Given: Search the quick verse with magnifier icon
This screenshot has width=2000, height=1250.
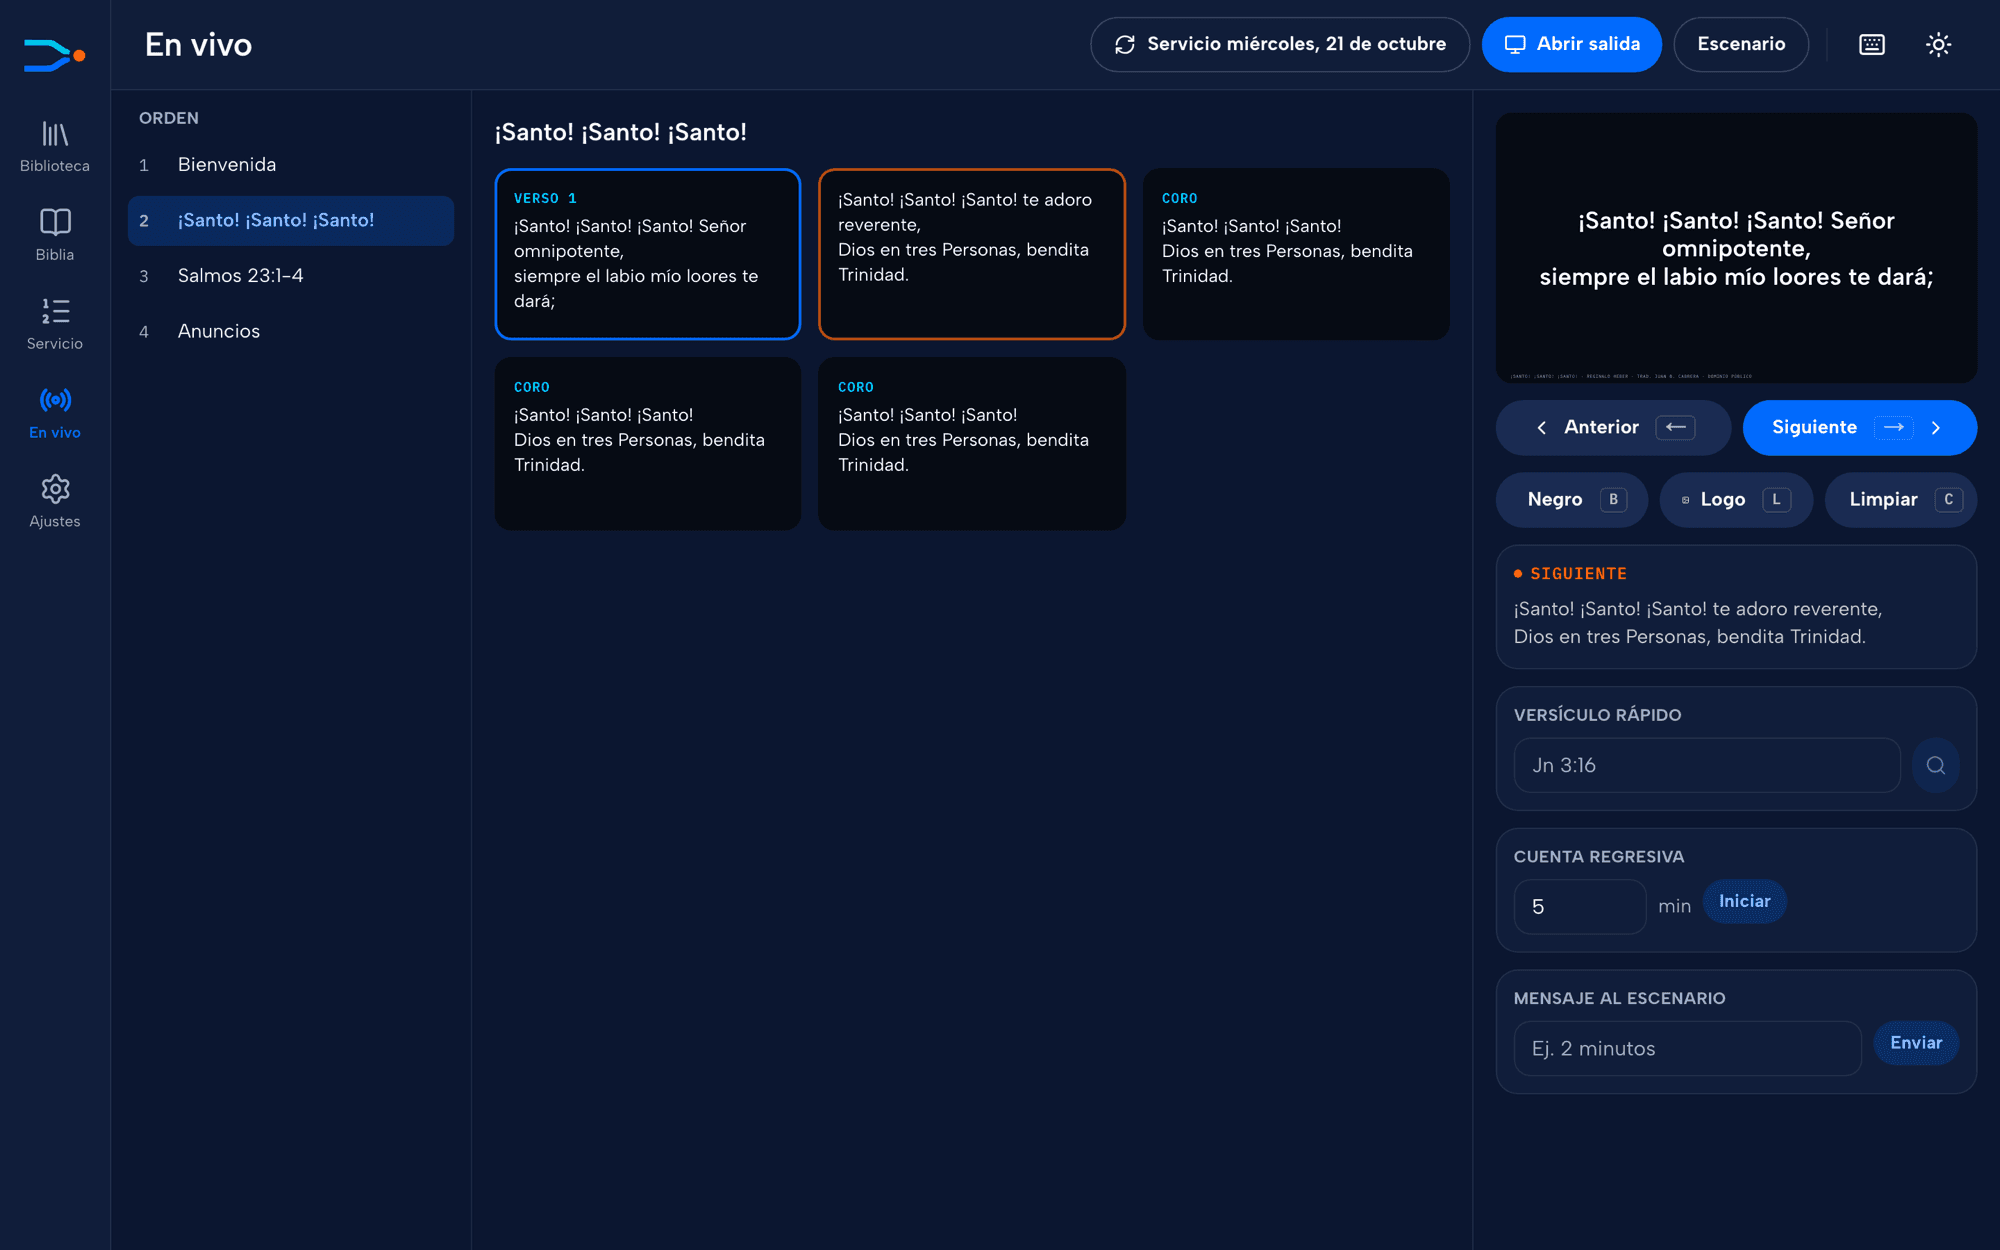Looking at the screenshot, I should [x=1936, y=765].
